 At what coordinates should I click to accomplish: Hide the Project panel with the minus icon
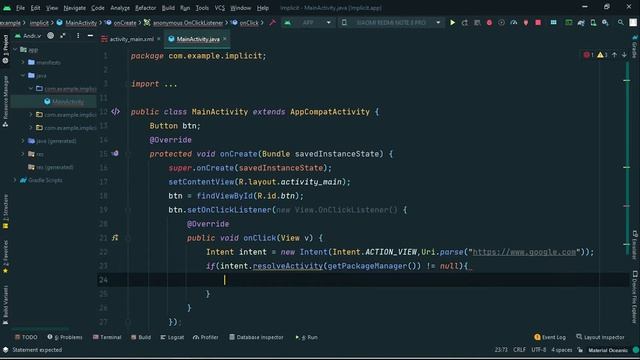coord(90,36)
